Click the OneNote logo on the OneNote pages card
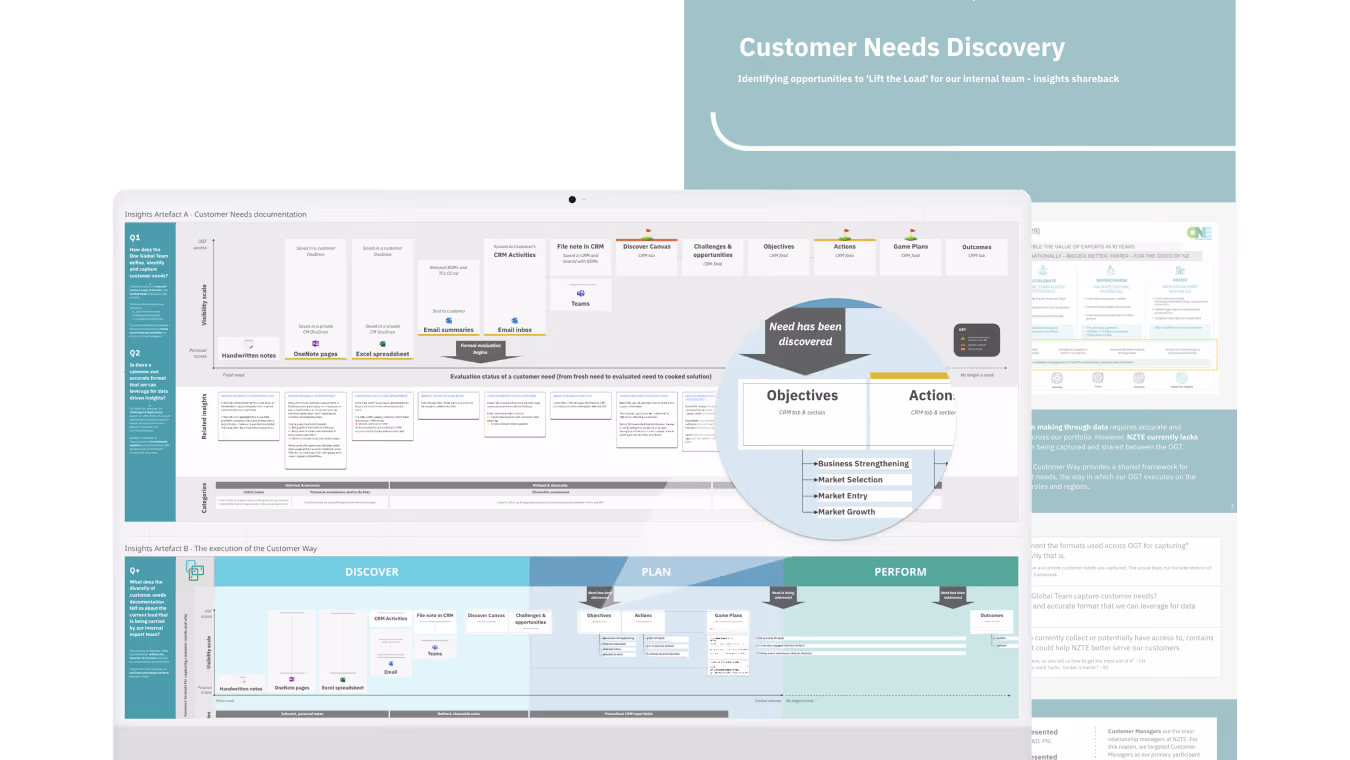The width and height of the screenshot is (1350, 760). (315, 342)
